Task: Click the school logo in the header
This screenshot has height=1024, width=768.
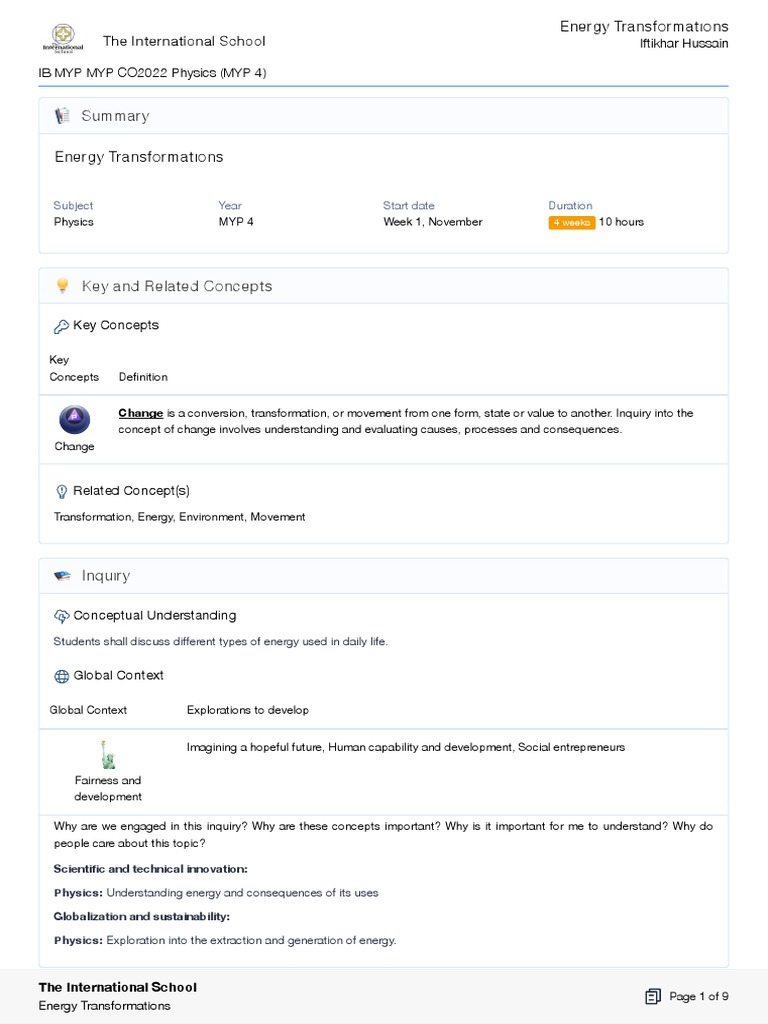Action: click(x=62, y=40)
